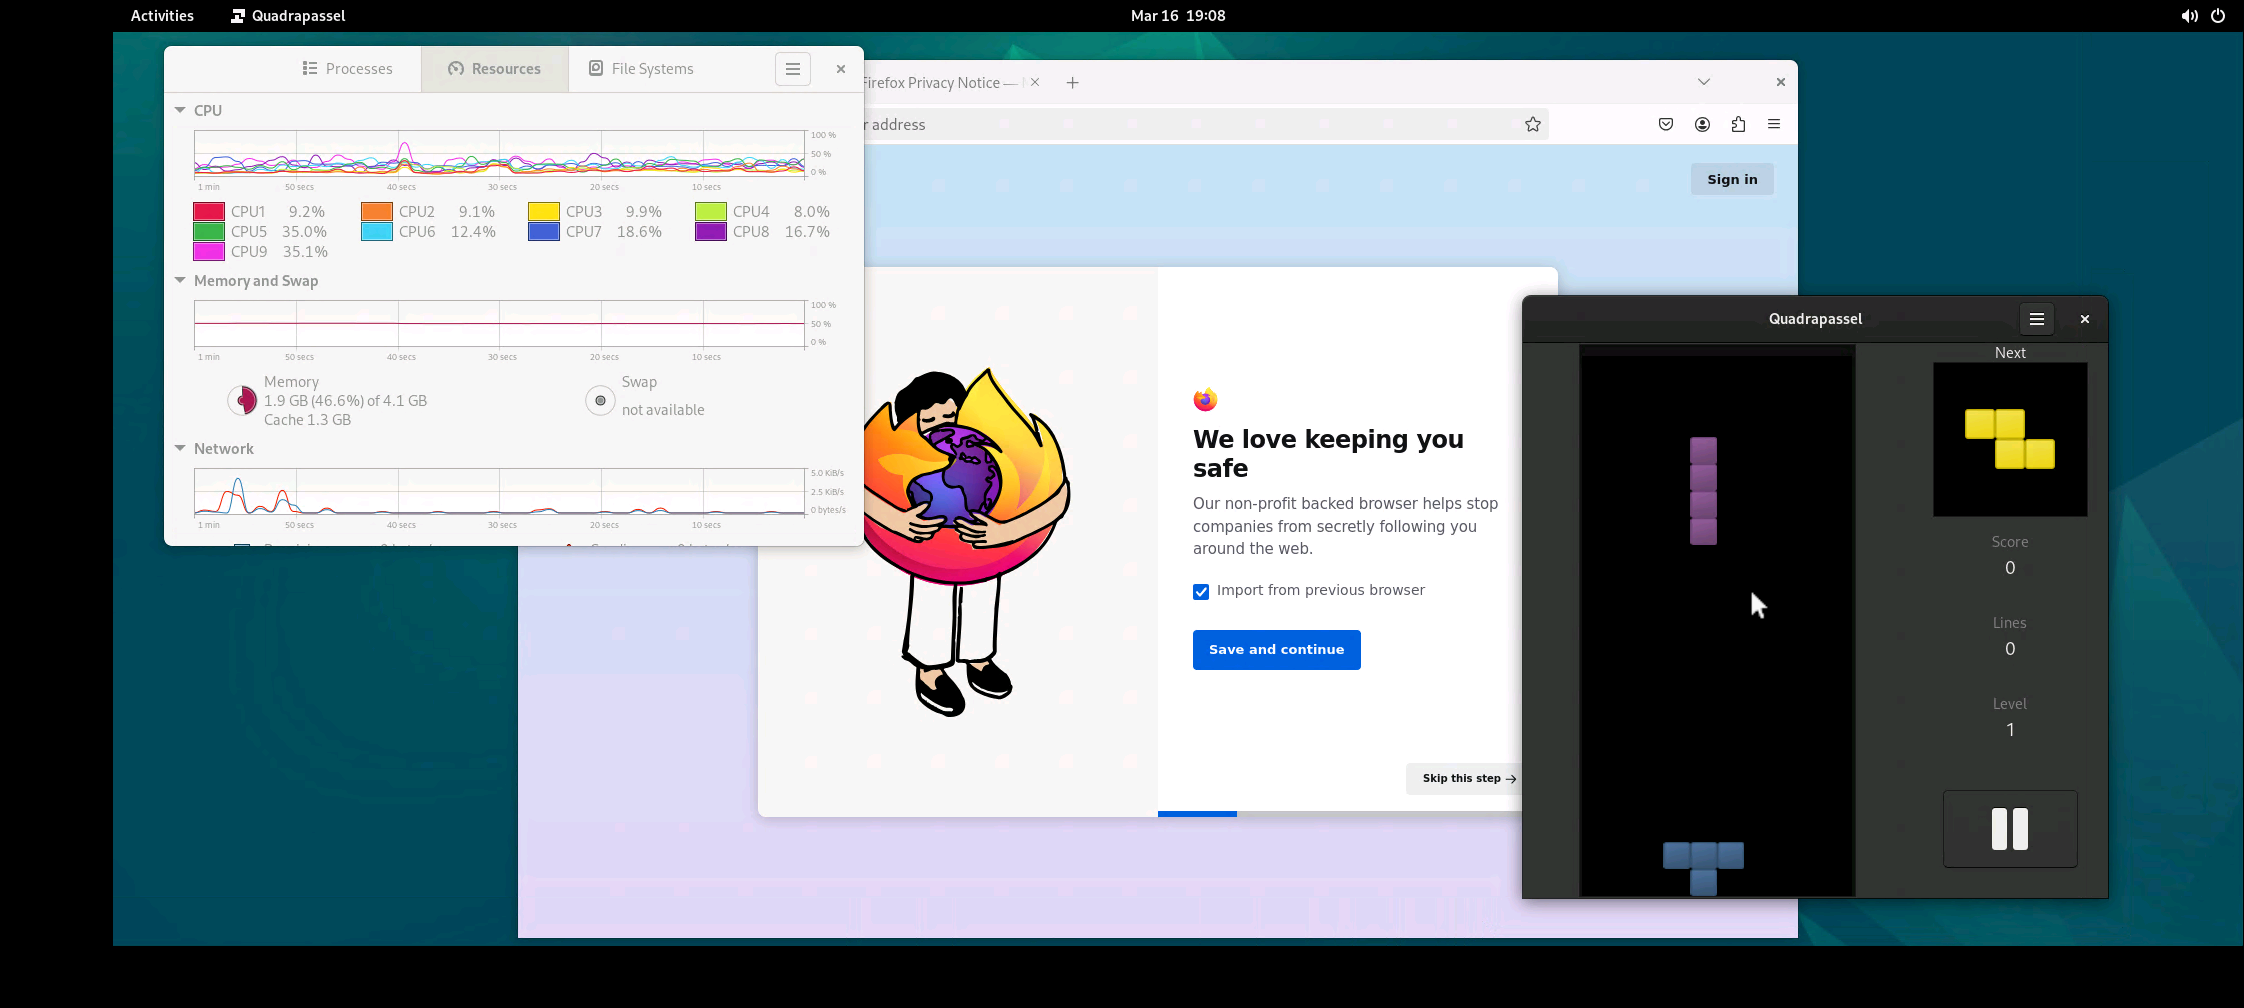Click the 'Cache 1.3 GB' text
2244x1008 pixels.
(307, 420)
